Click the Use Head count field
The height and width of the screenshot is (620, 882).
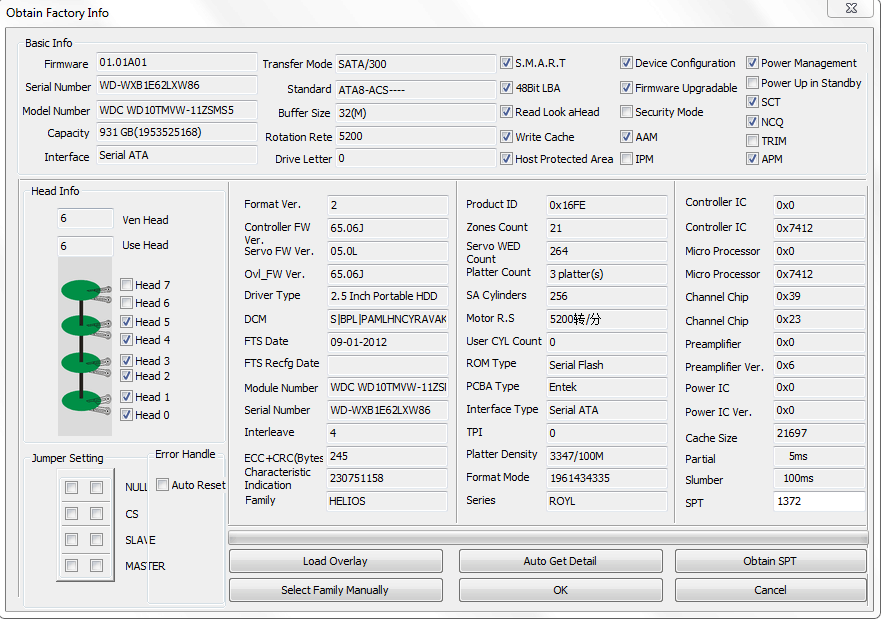(x=85, y=246)
